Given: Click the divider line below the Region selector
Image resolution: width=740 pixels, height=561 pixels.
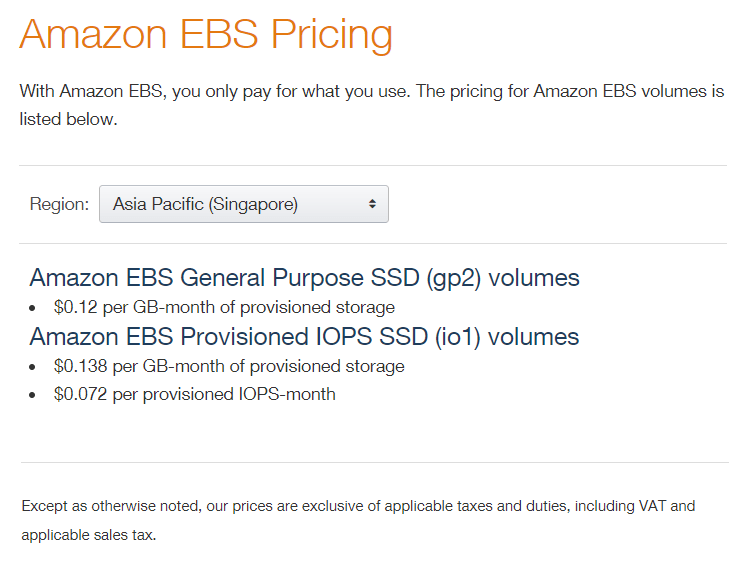Looking at the screenshot, I should click(372, 243).
